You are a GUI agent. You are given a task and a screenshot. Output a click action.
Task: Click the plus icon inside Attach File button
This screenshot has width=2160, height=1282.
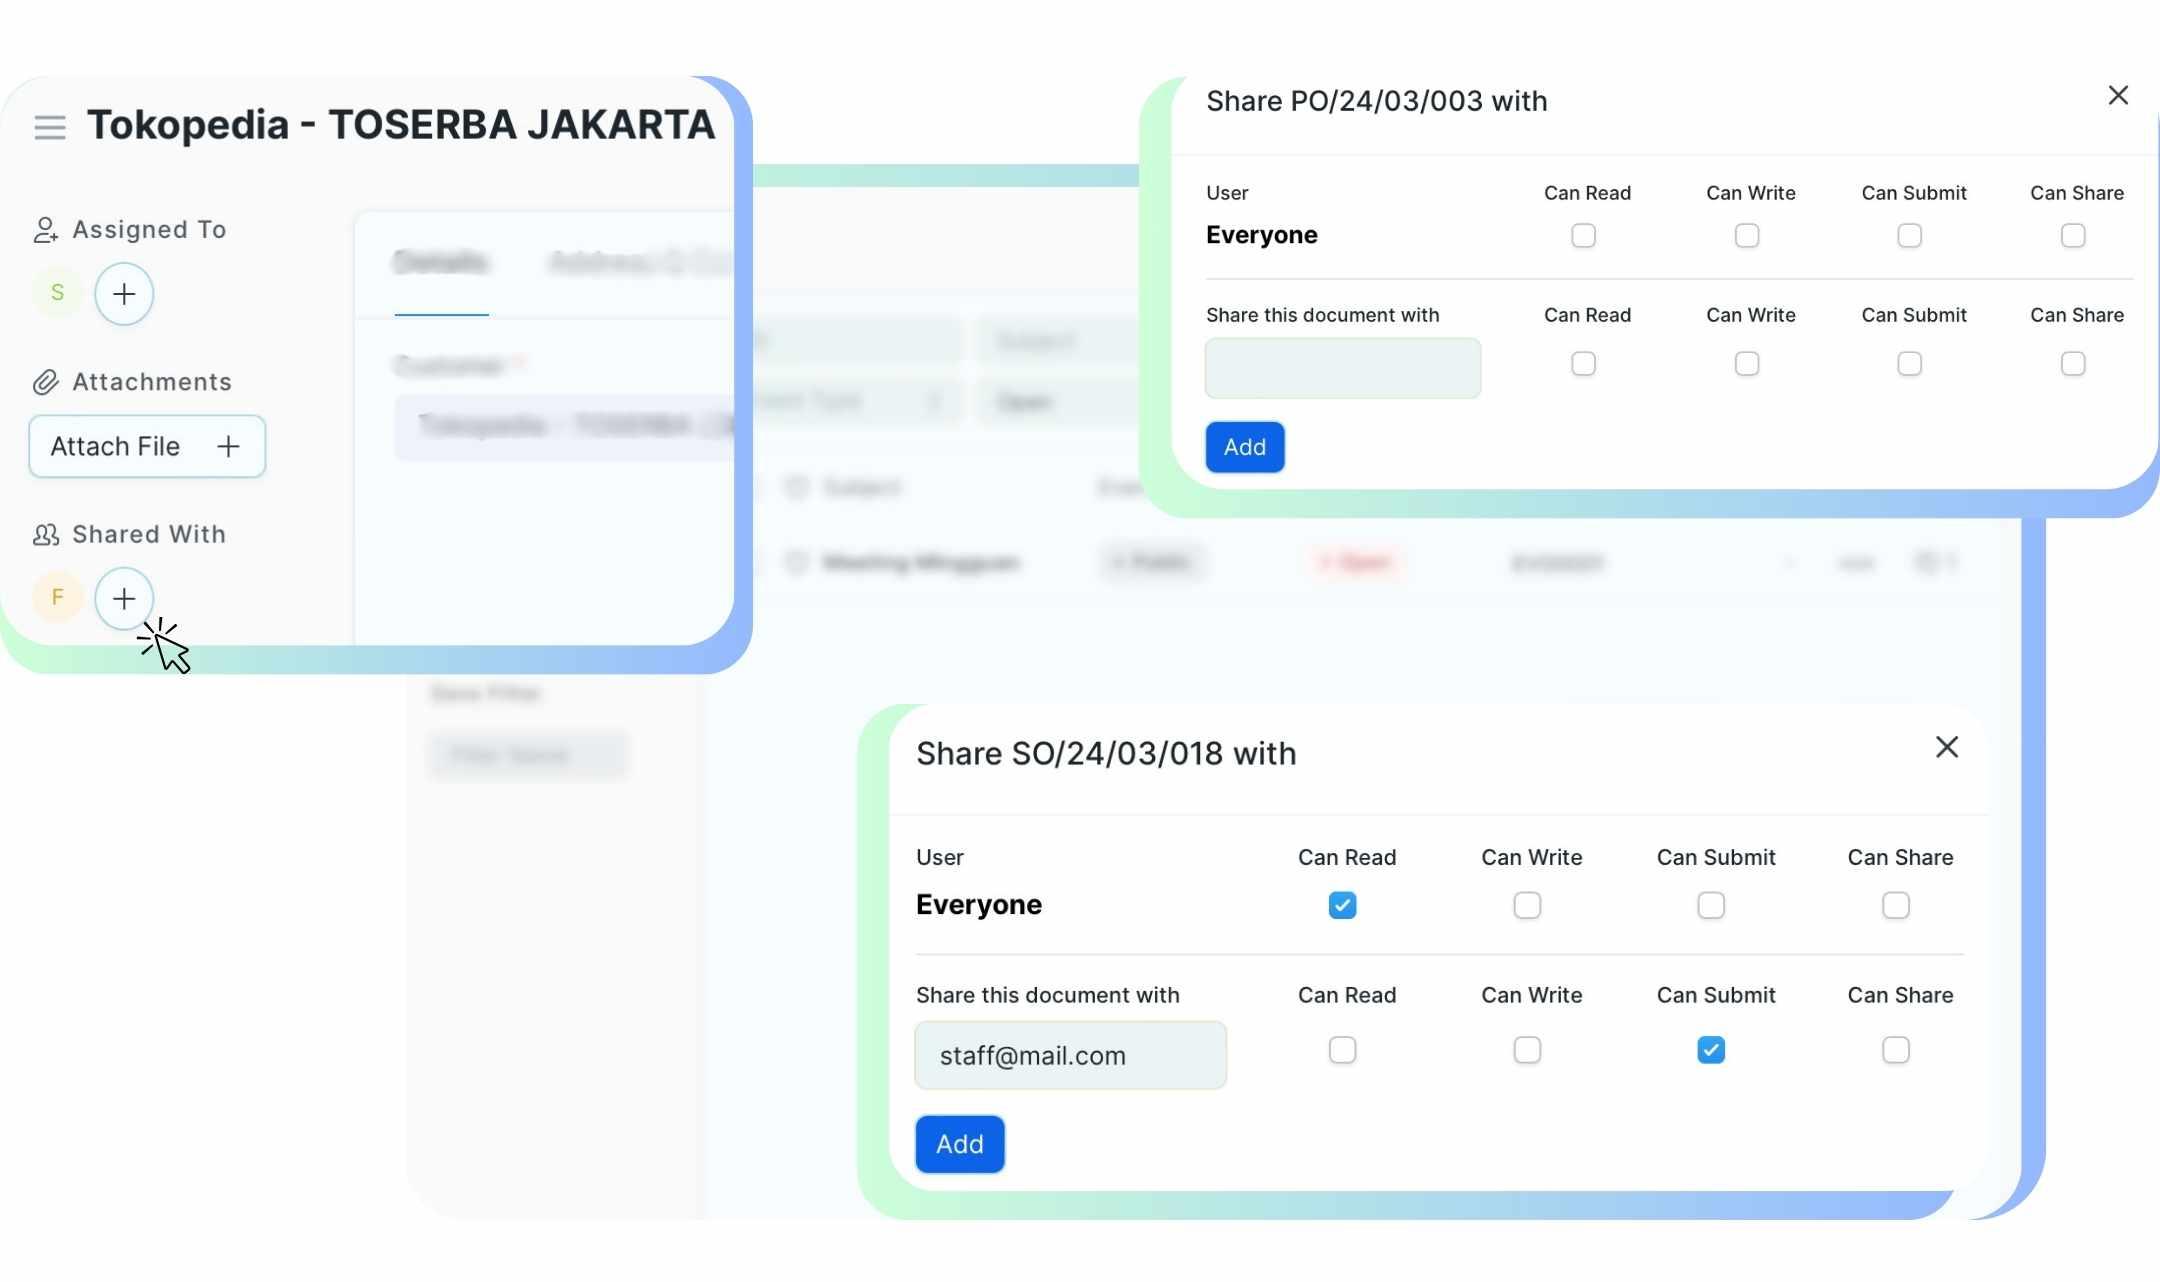coord(228,446)
